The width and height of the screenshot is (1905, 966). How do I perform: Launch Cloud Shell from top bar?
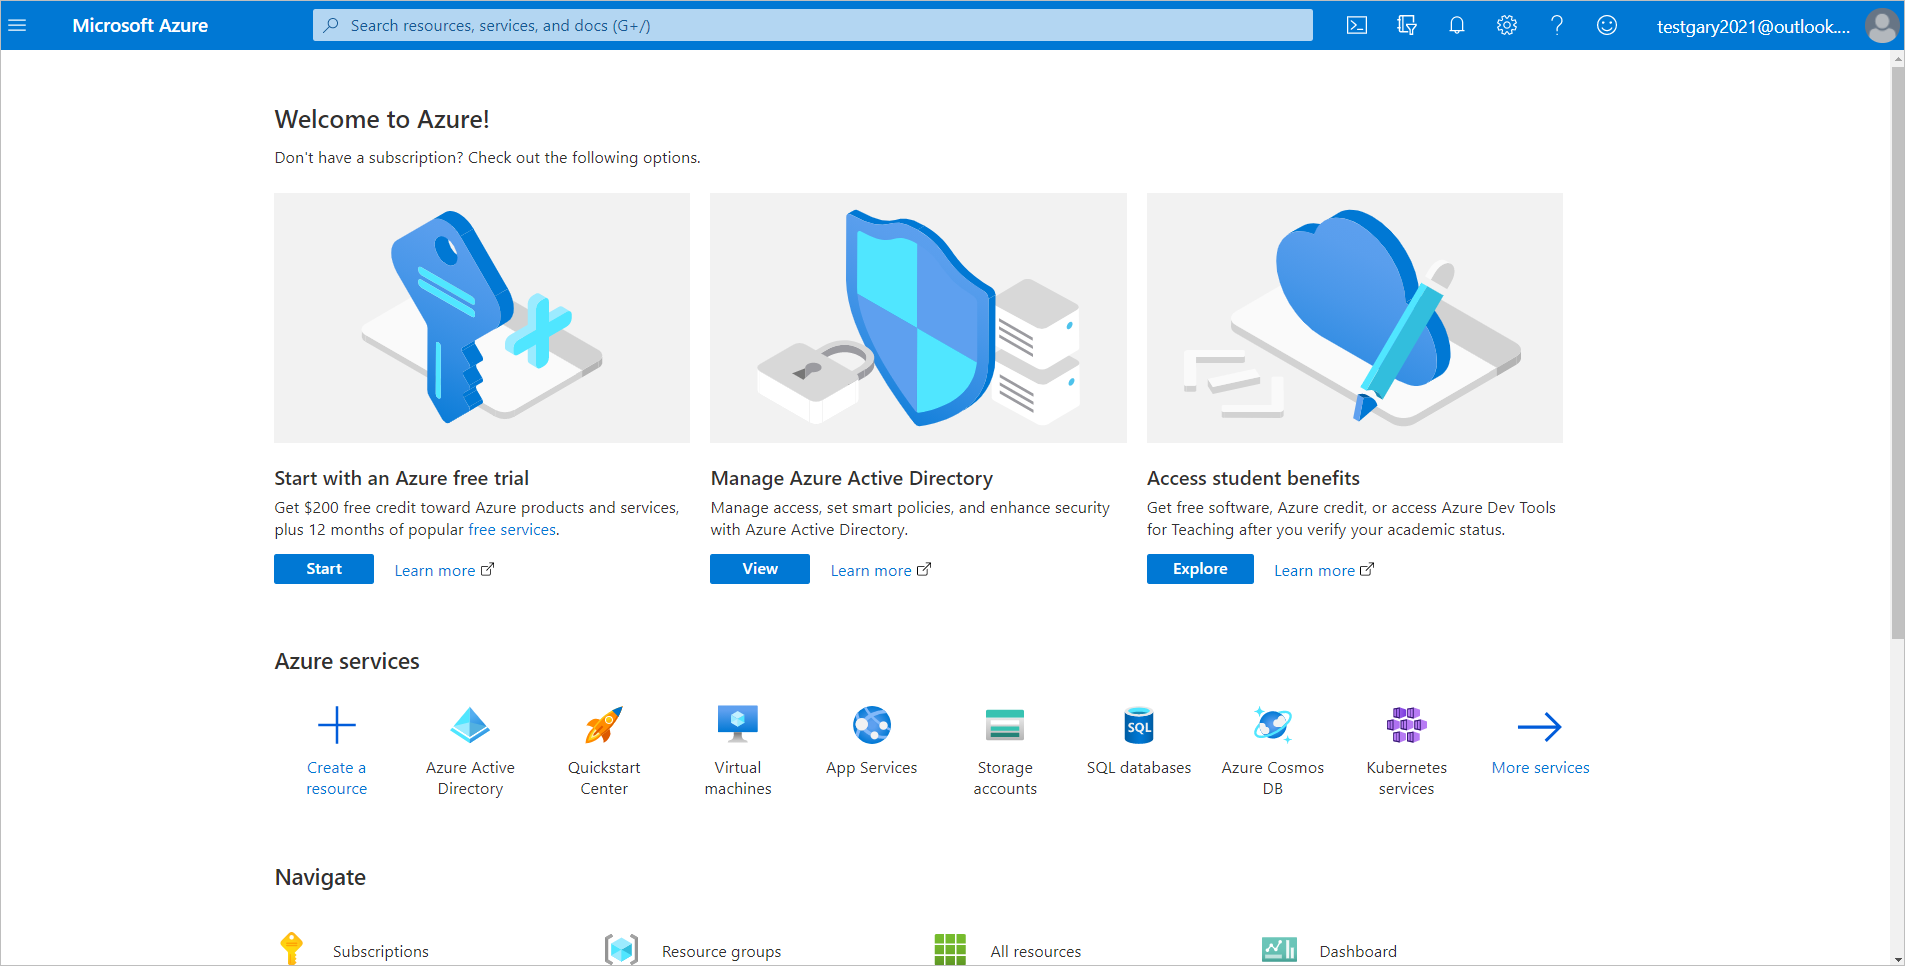point(1356,25)
